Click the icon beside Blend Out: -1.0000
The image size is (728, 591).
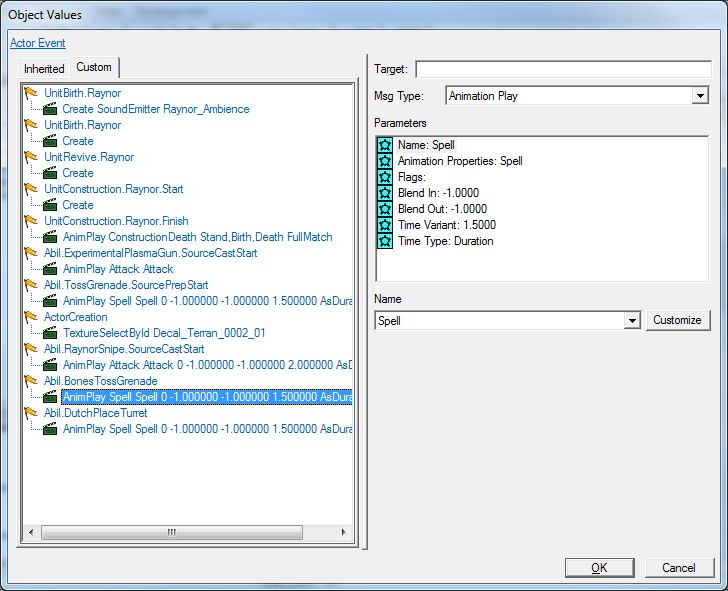coord(385,209)
